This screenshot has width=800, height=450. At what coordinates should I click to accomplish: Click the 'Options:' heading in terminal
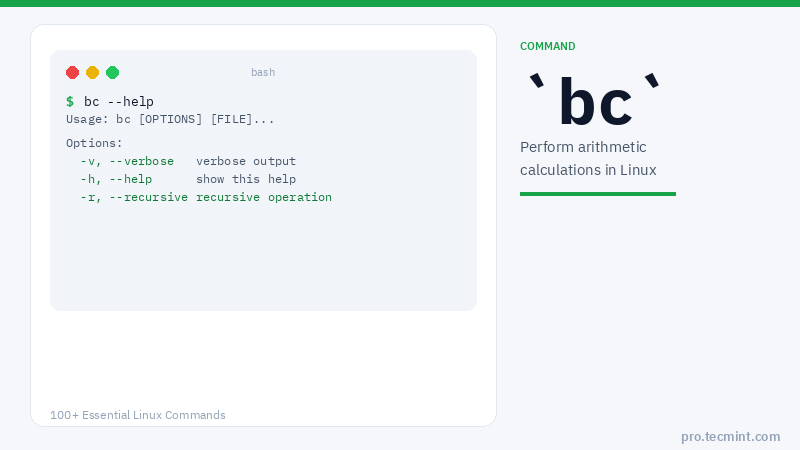[x=94, y=143]
